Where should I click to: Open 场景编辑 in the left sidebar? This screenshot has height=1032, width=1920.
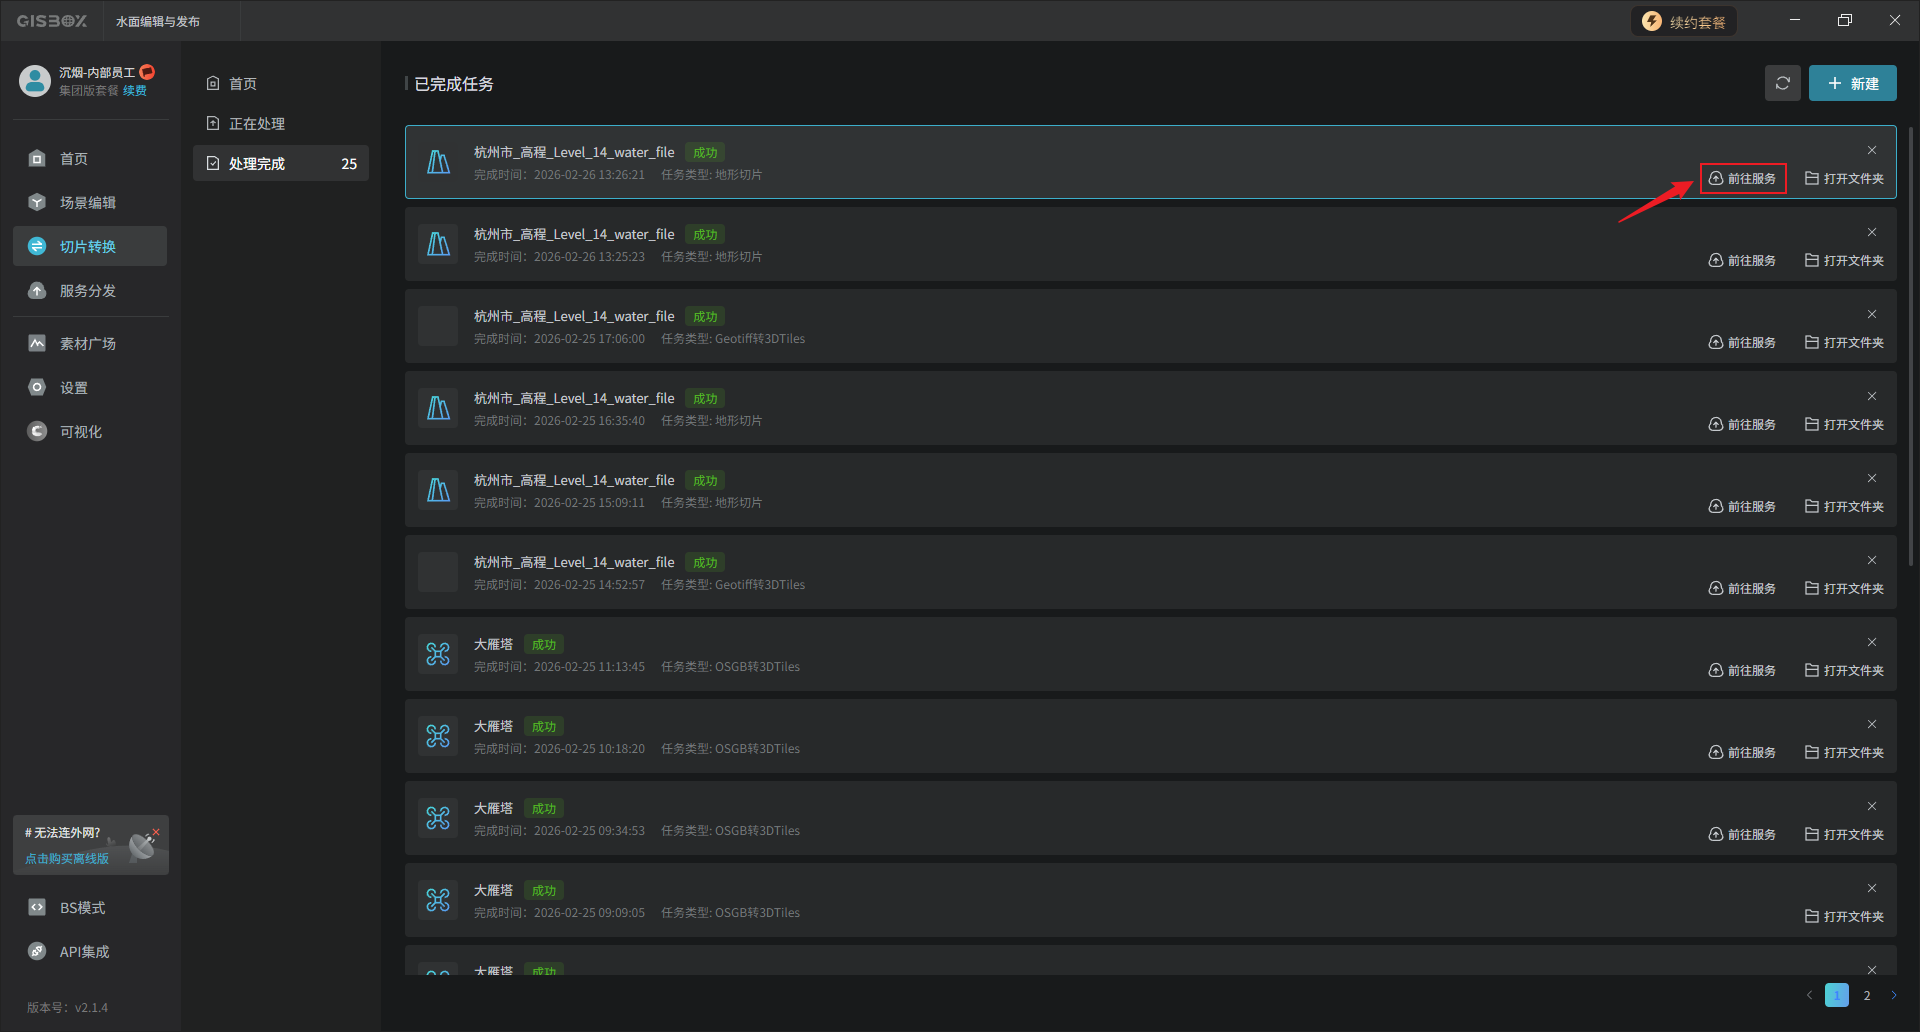point(88,203)
